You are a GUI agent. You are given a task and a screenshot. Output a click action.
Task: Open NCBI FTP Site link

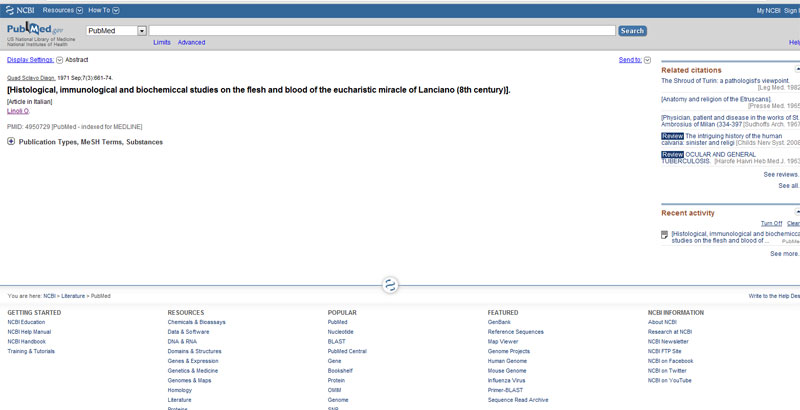pos(664,351)
